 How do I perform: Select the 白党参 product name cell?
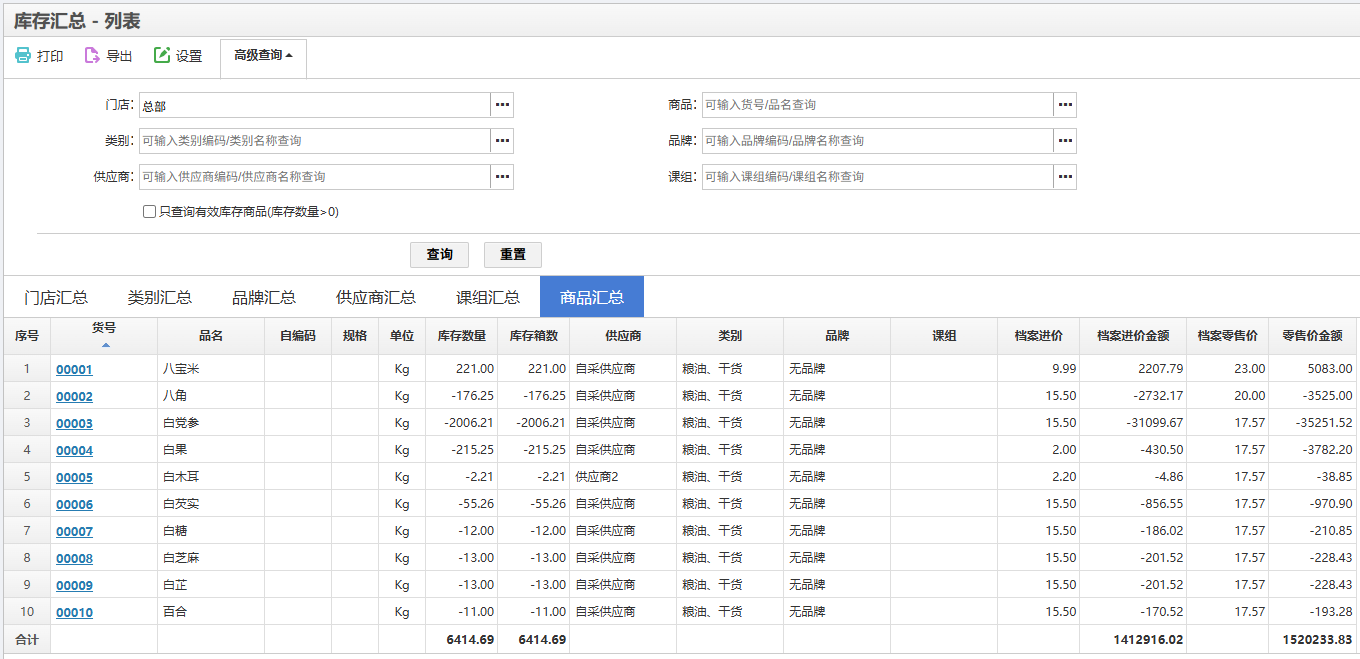(211, 423)
